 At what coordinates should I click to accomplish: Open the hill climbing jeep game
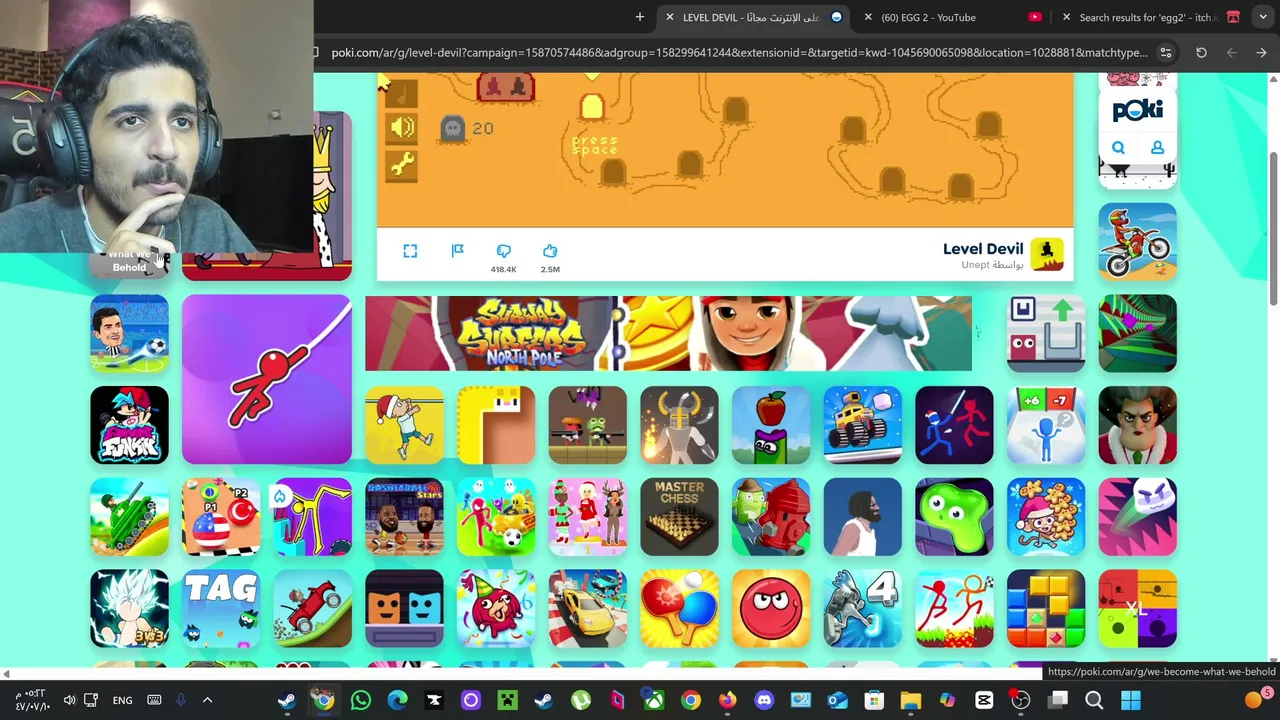(313, 609)
